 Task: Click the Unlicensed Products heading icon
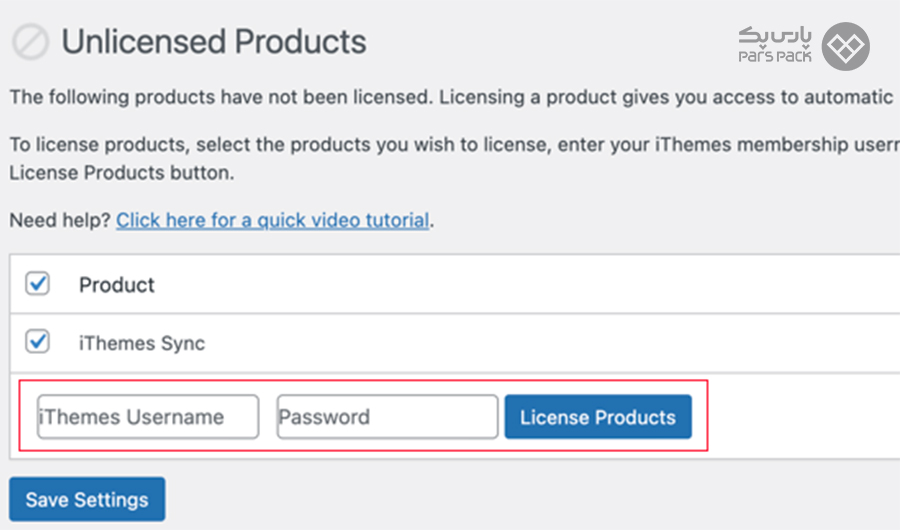coord(30,42)
